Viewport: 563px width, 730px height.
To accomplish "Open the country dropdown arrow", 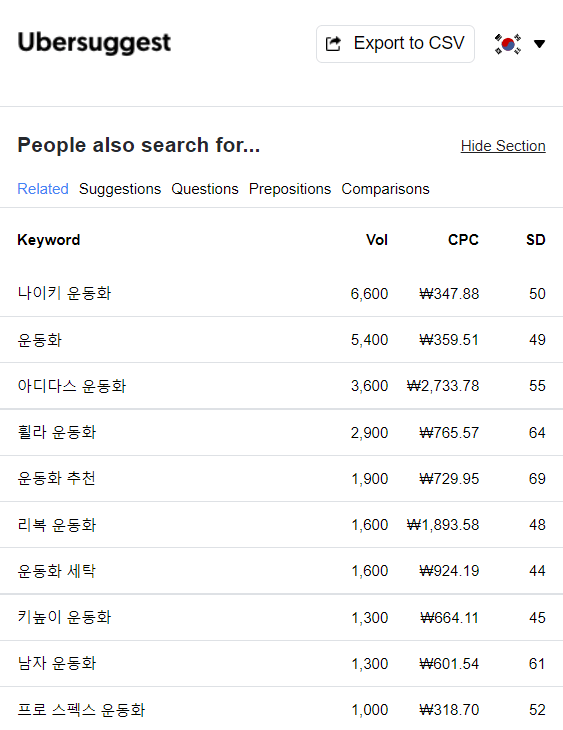I will pyautogui.click(x=539, y=44).
